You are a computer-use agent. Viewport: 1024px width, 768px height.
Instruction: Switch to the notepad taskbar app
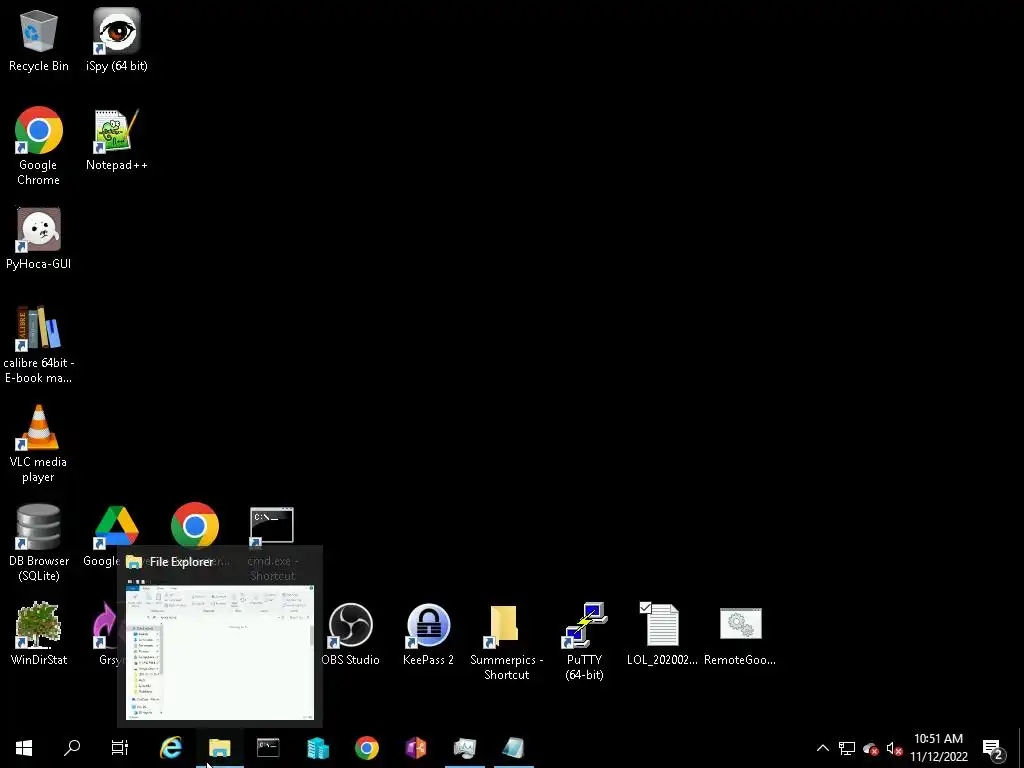click(514, 748)
